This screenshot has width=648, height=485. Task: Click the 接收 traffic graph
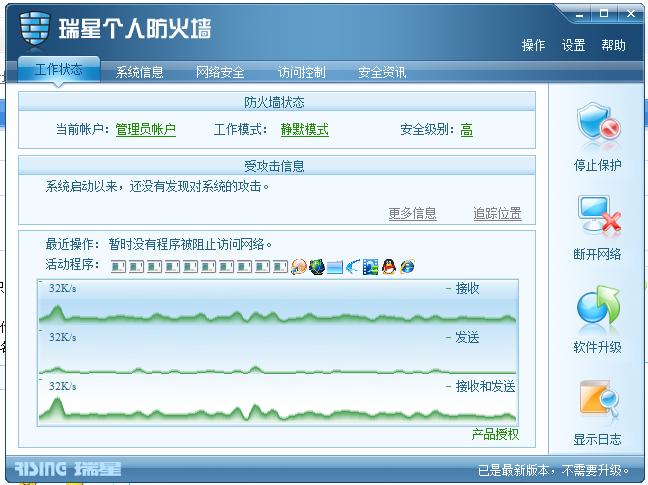(277, 302)
